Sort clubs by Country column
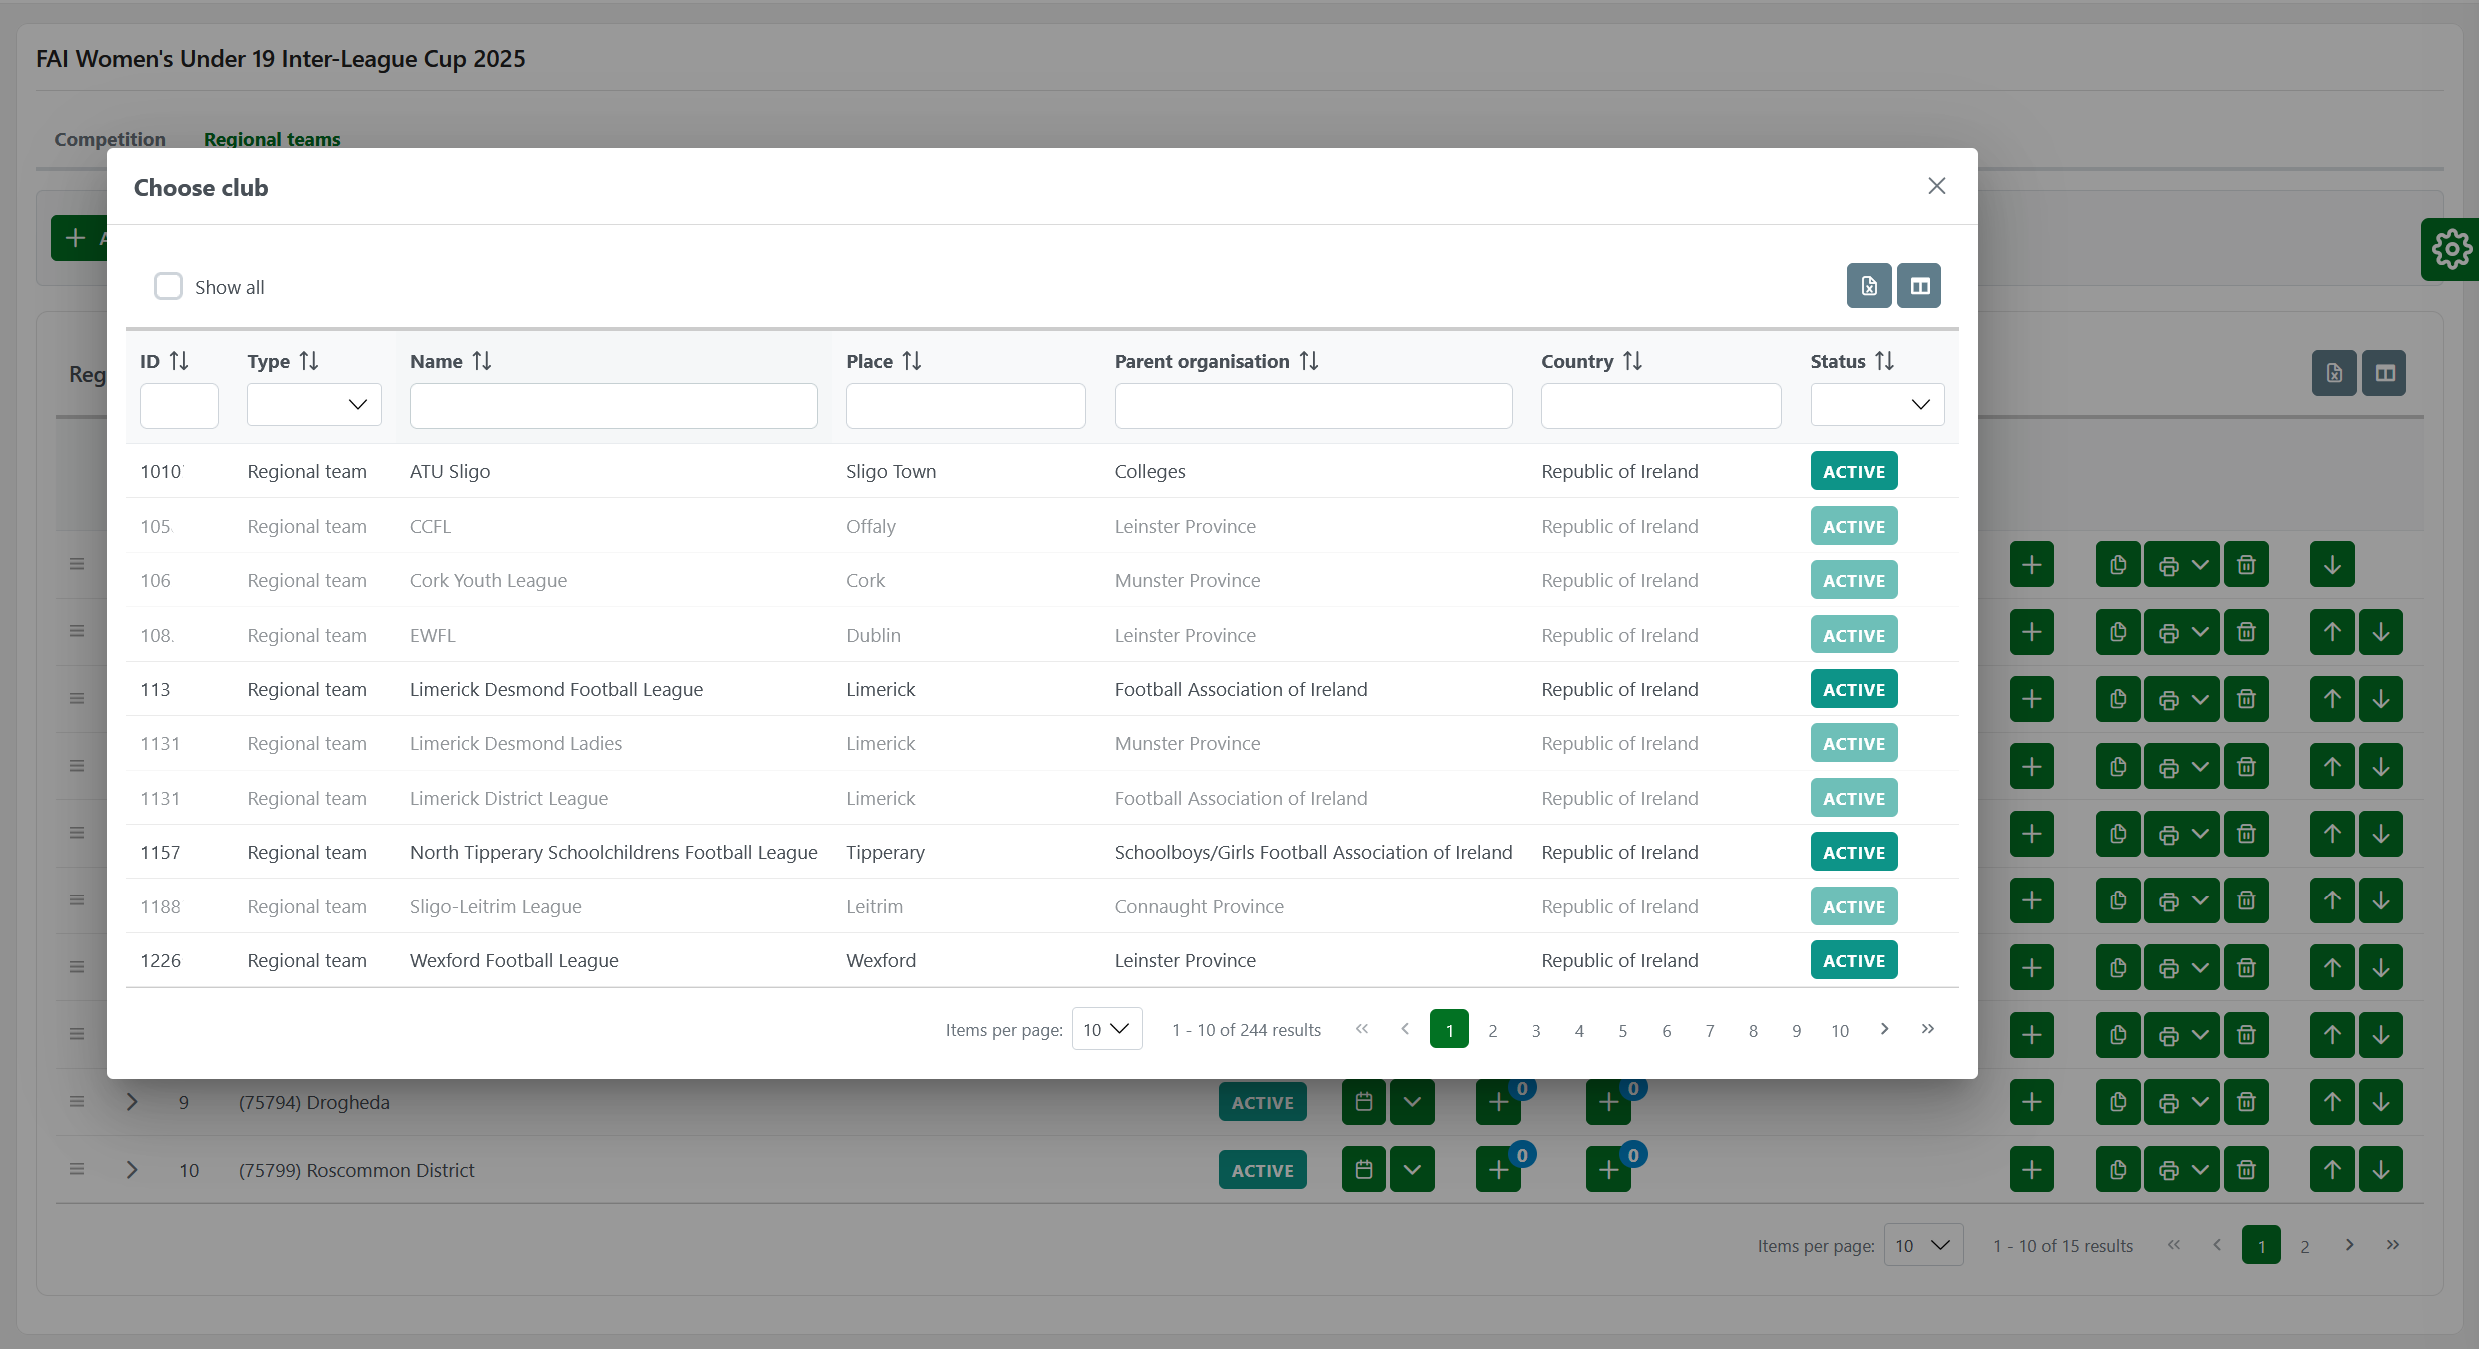2479x1349 pixels. 1631,361
